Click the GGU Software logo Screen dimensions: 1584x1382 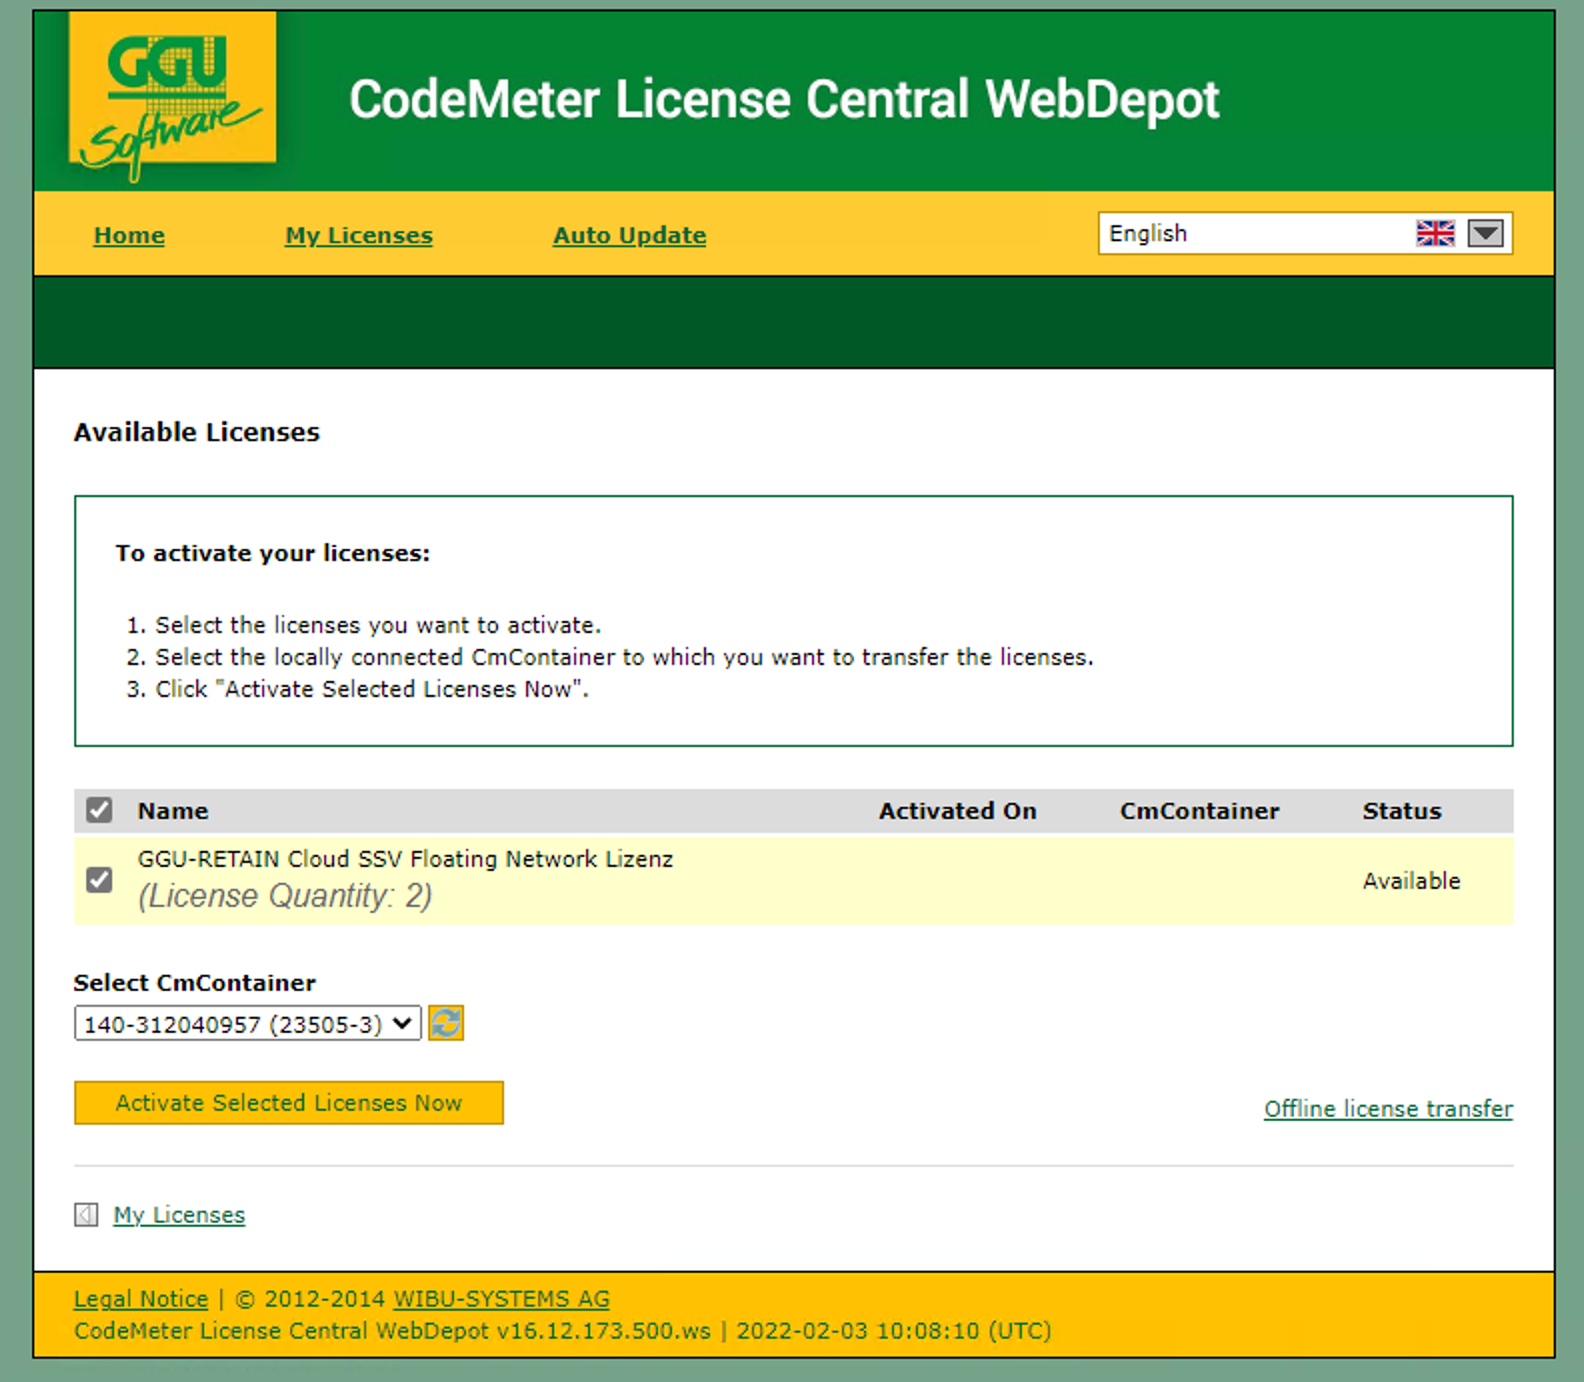pyautogui.click(x=172, y=97)
